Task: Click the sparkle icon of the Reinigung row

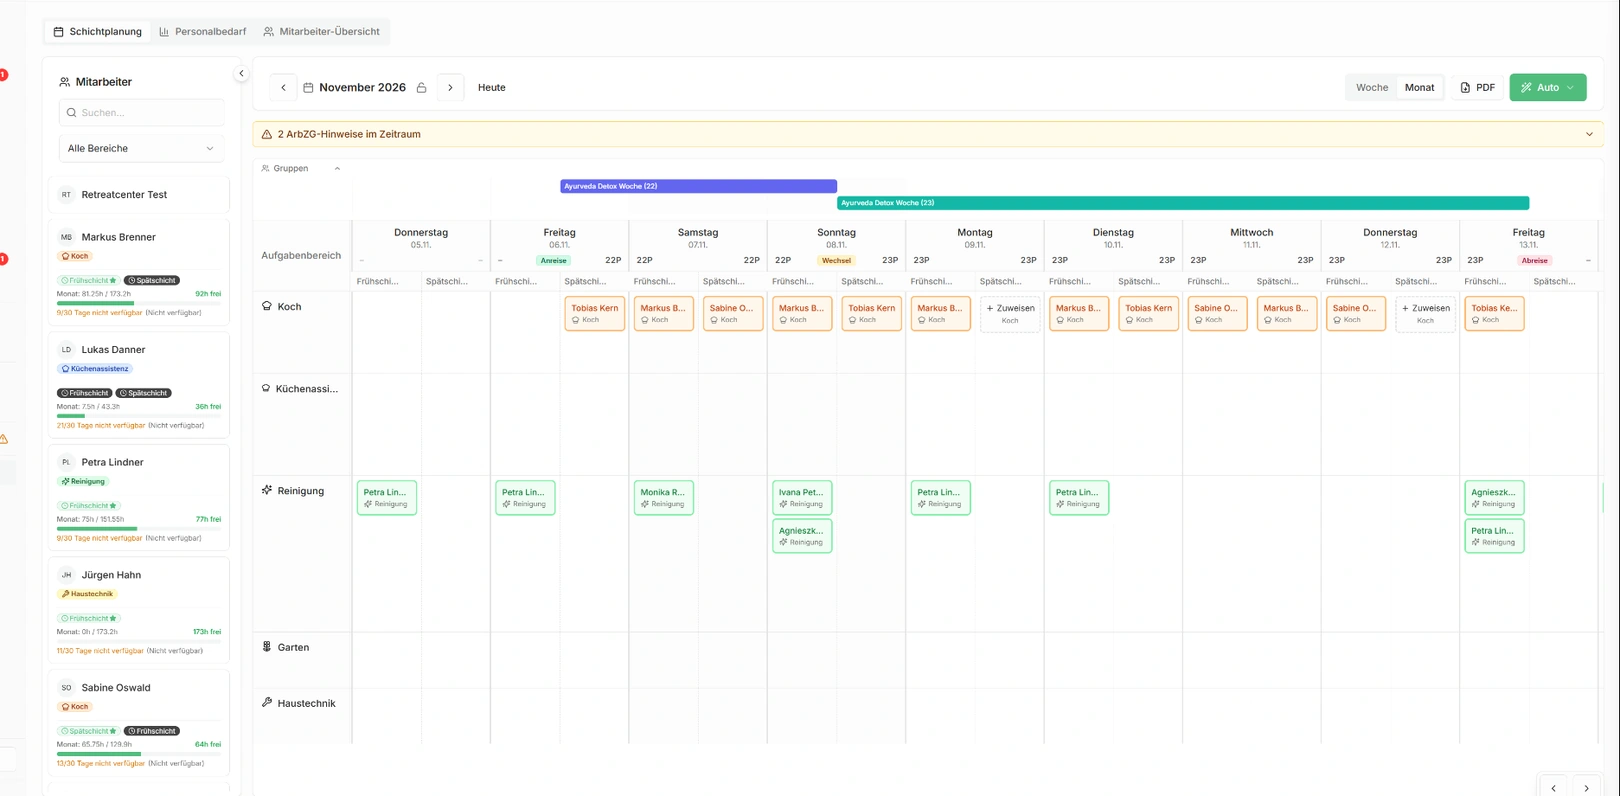Action: (x=267, y=490)
